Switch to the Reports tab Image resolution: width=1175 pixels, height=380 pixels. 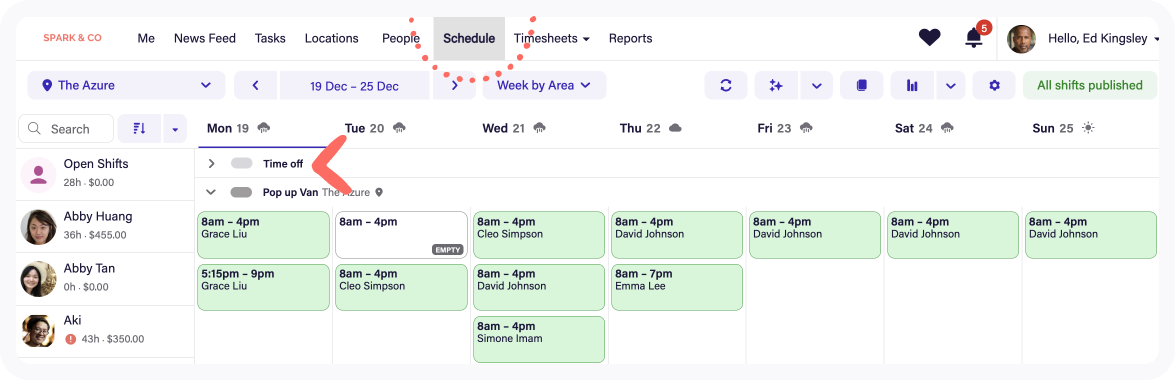tap(630, 38)
